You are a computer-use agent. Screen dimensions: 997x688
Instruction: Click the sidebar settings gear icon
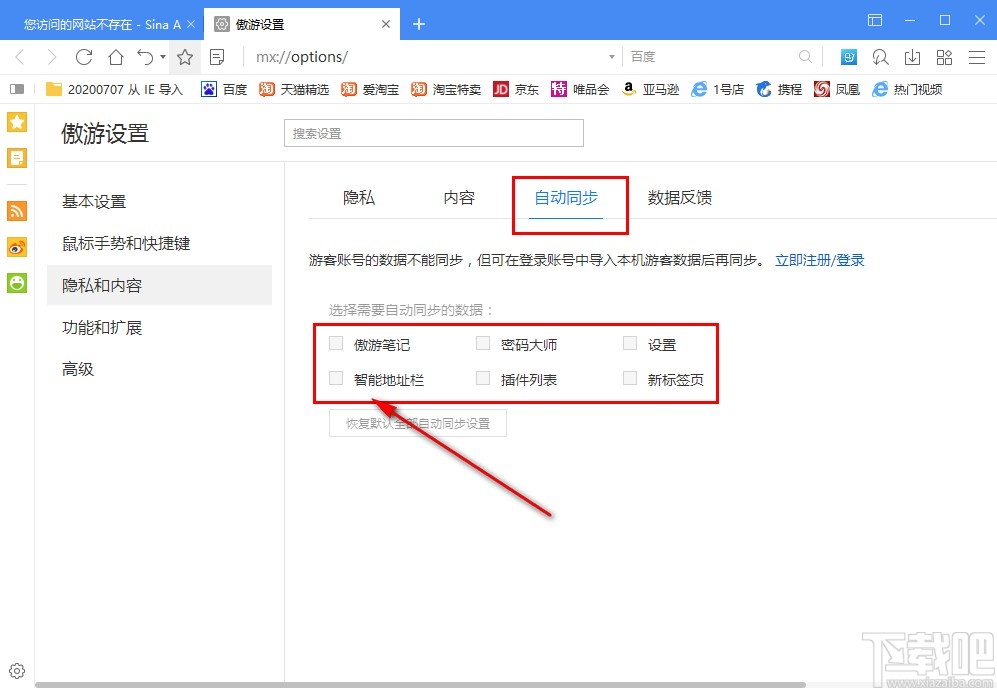[x=17, y=671]
